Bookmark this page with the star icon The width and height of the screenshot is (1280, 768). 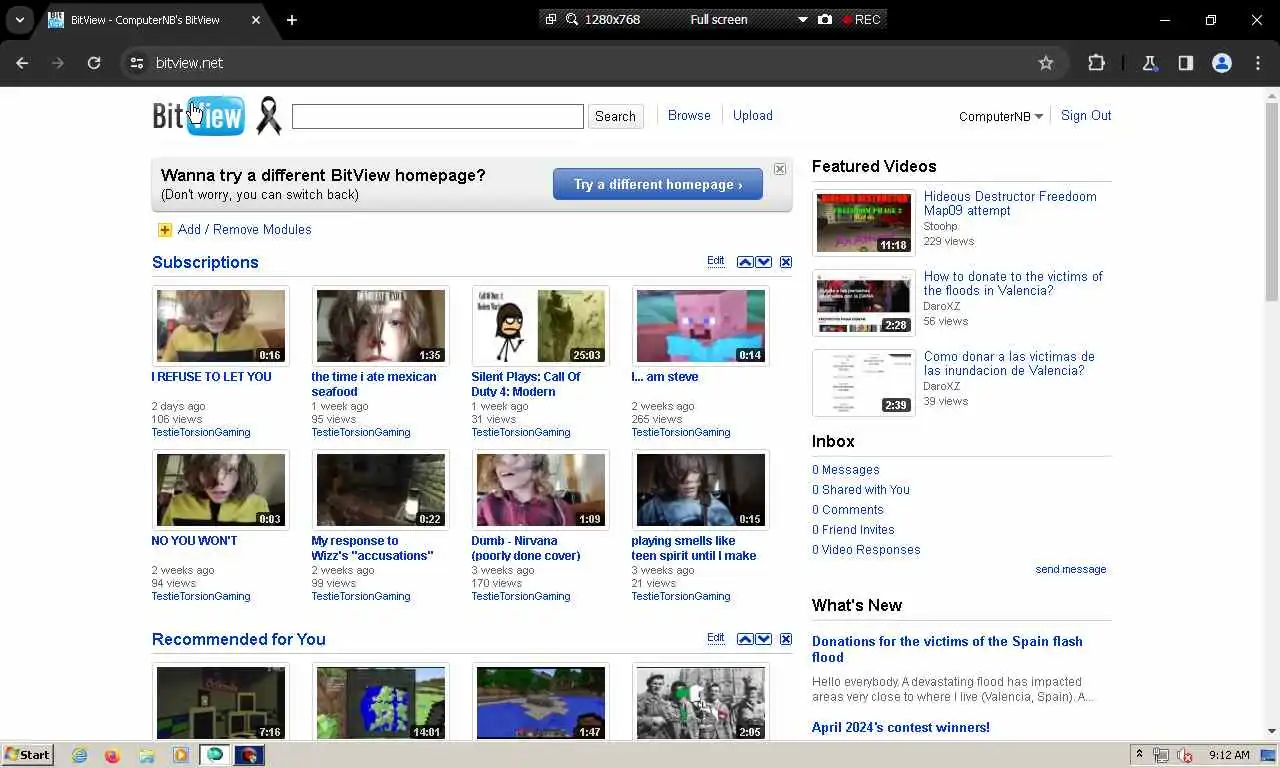(x=1046, y=63)
